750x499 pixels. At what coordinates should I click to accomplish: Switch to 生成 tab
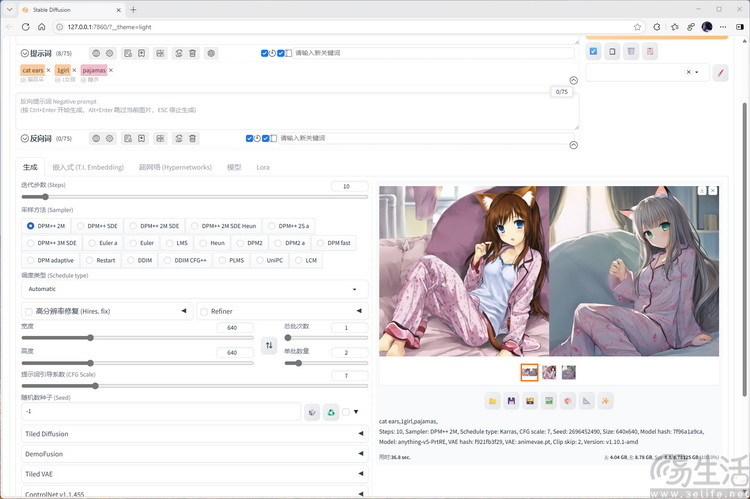30,167
